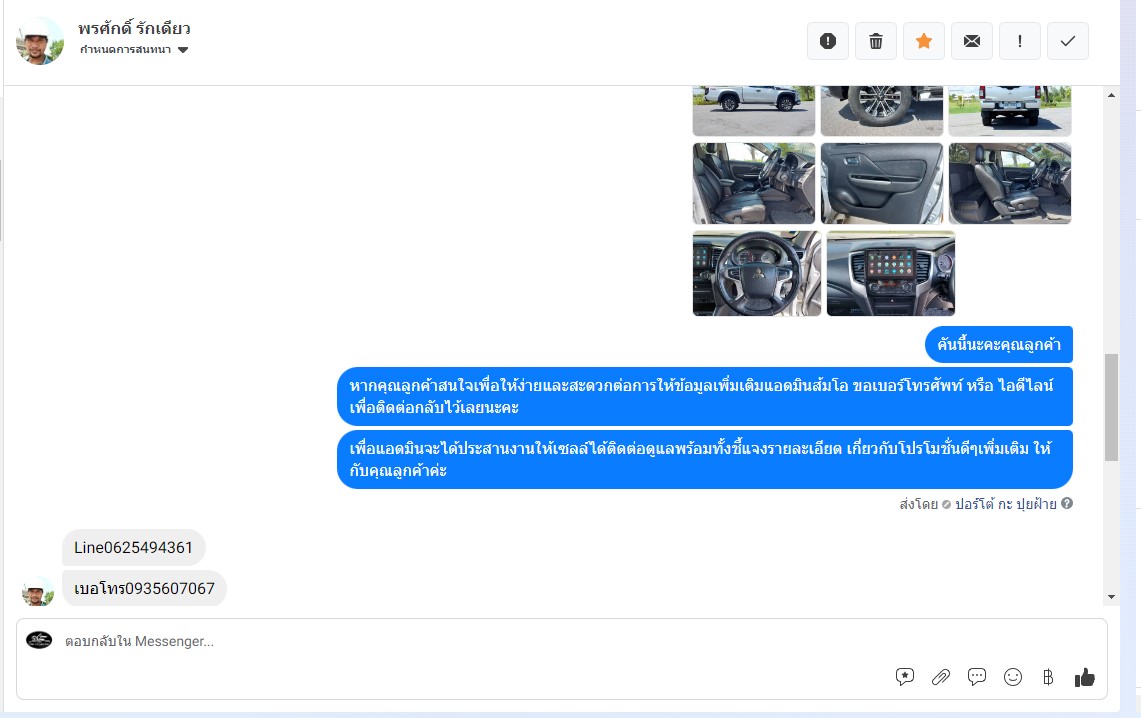Open the touchscreen head unit photo
The width and height of the screenshot is (1141, 718).
(x=891, y=274)
